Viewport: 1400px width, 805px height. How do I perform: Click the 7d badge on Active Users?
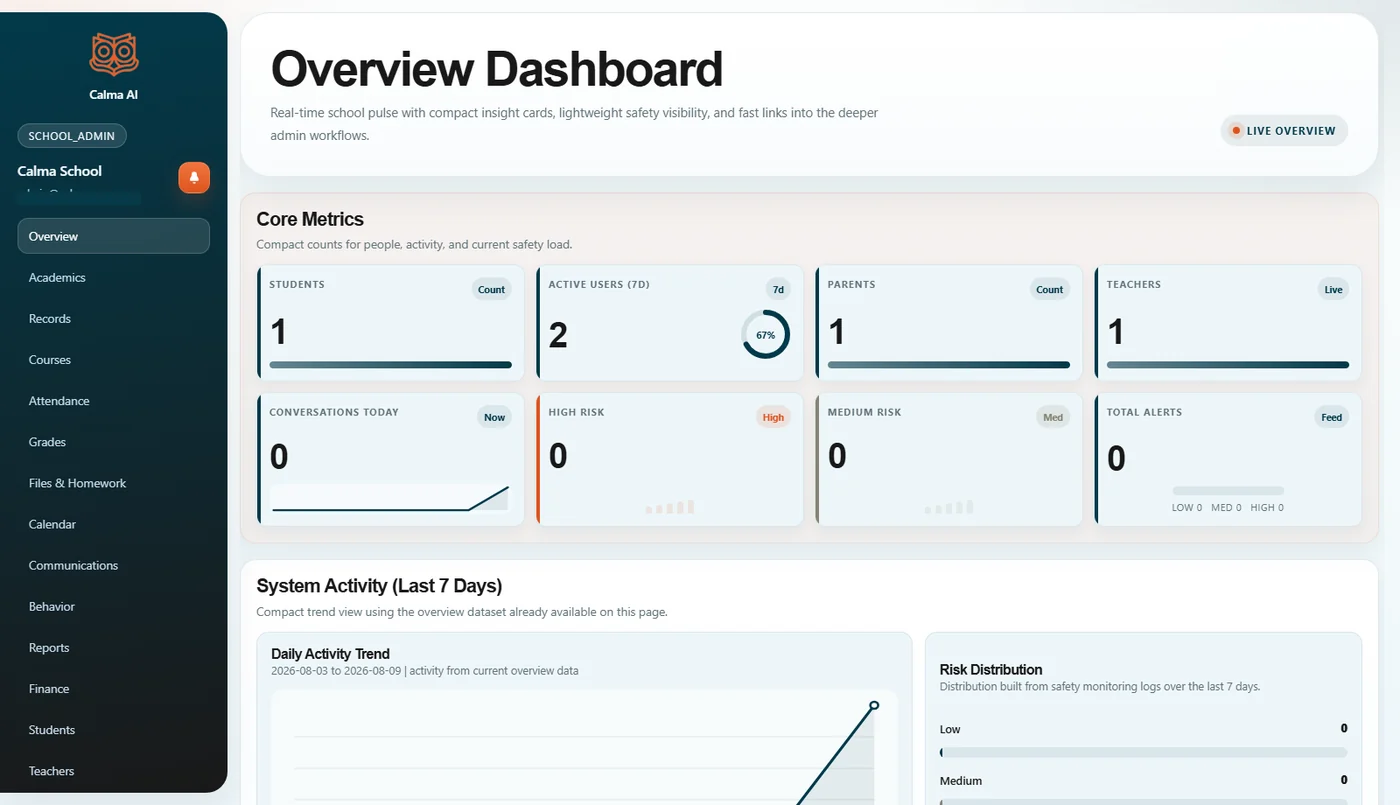pos(778,289)
